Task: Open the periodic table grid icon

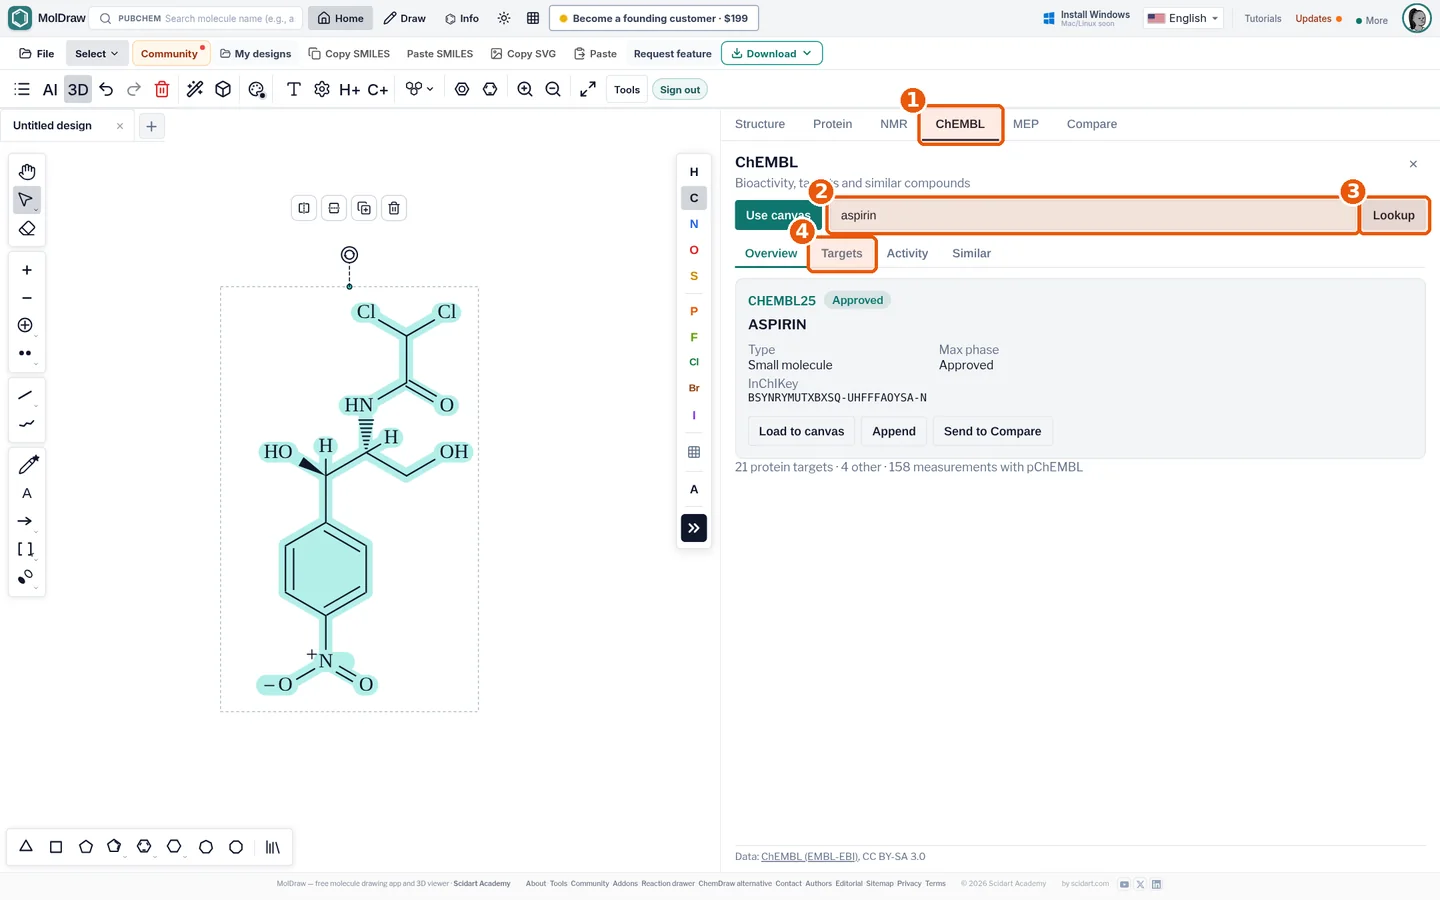Action: [x=694, y=452]
